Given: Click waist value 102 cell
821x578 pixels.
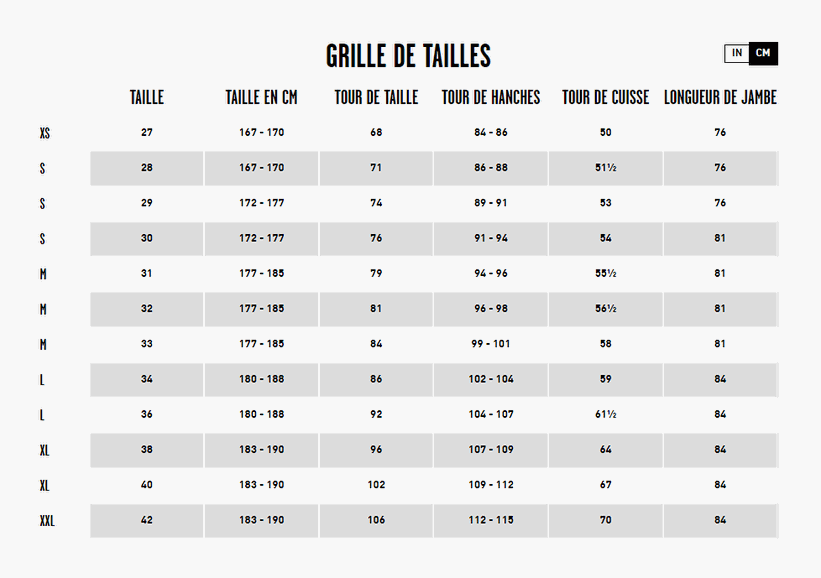Looking at the screenshot, I should (x=376, y=485).
